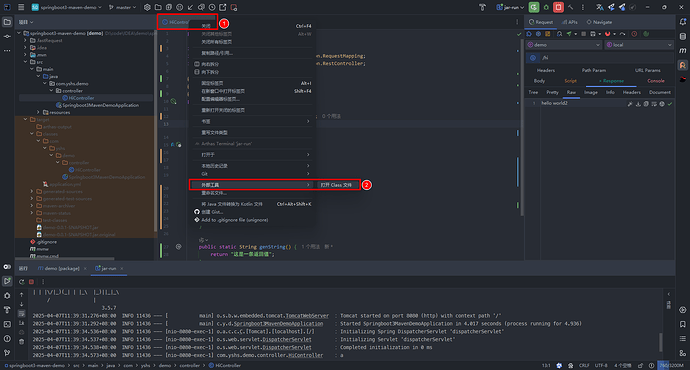Image resolution: width=690 pixels, height=370 pixels.
Task: Click the Debug bug icon in top toolbar
Action: 546,7
